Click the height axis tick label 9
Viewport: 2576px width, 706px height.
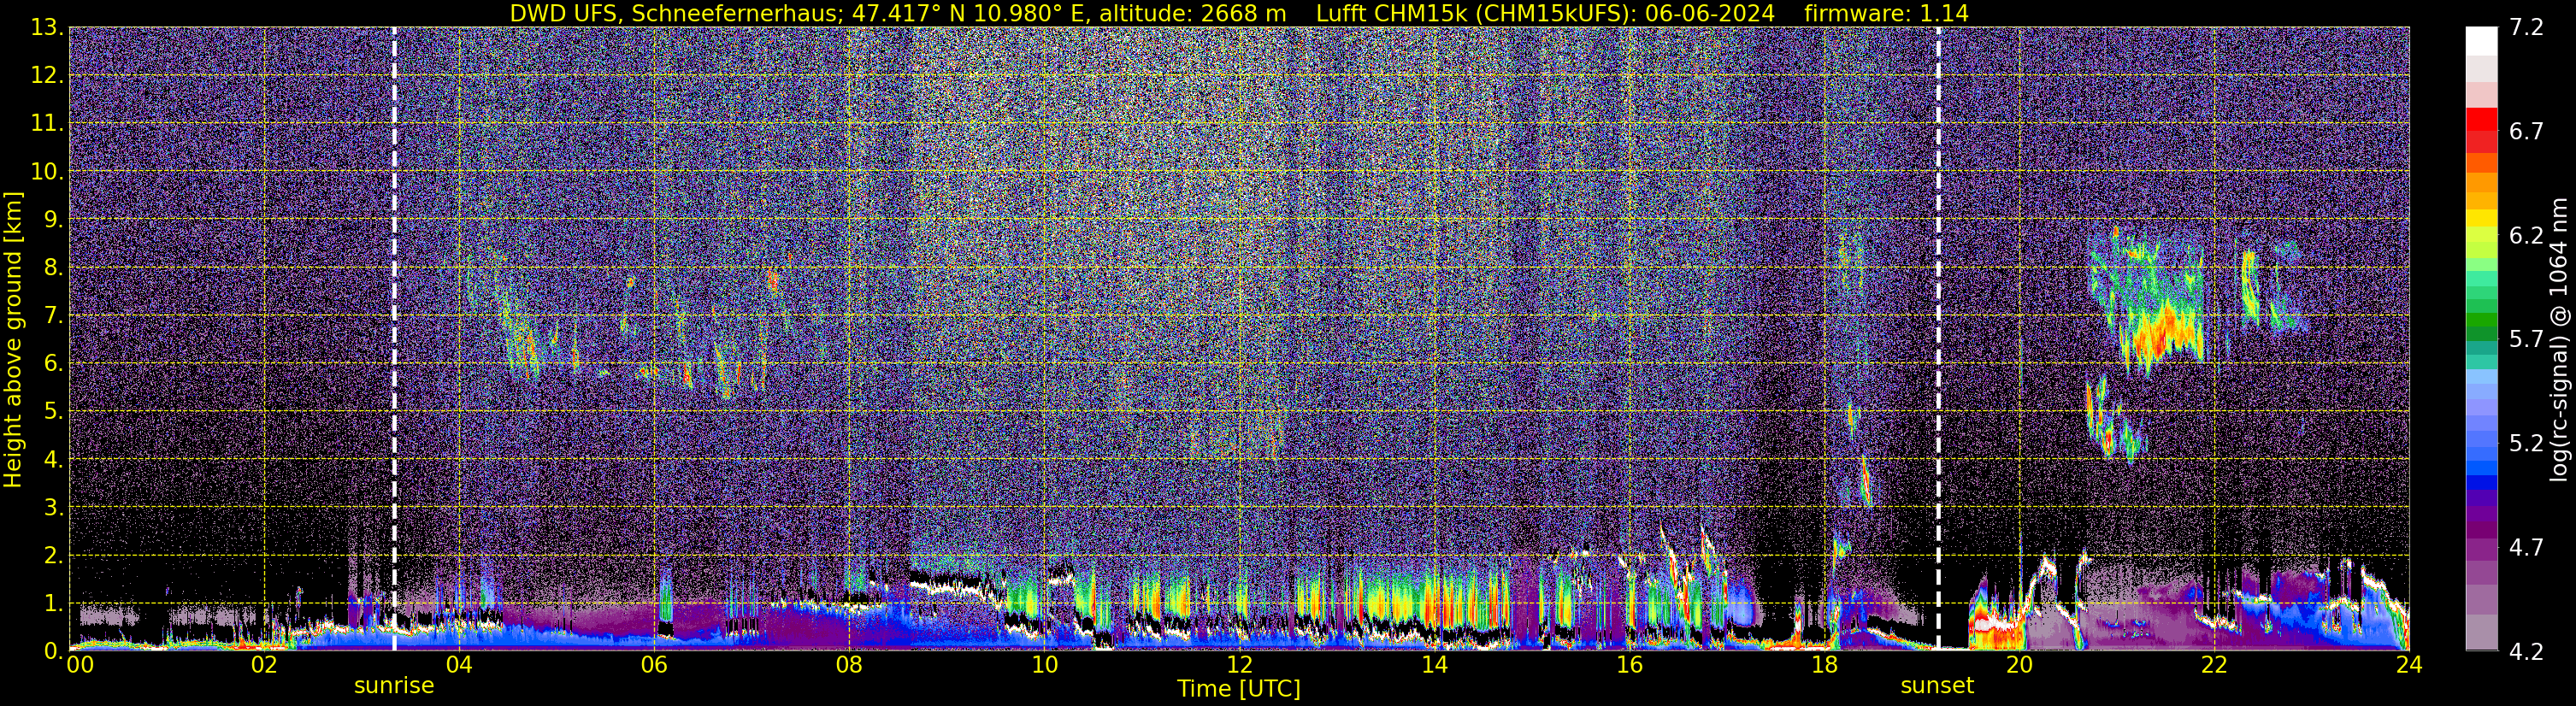53,219
